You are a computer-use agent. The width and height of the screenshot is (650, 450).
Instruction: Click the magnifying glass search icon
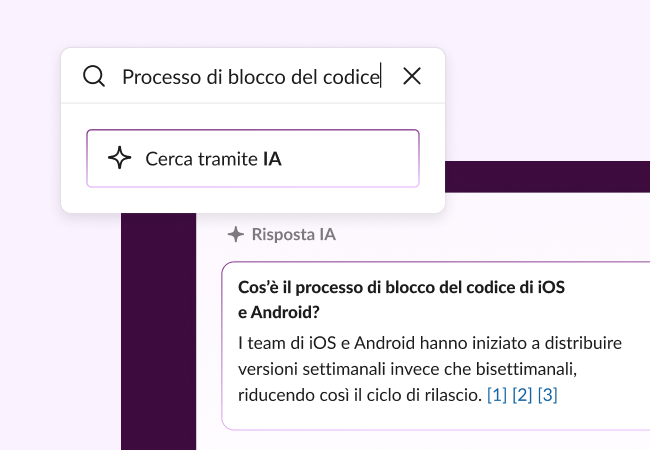[x=94, y=77]
